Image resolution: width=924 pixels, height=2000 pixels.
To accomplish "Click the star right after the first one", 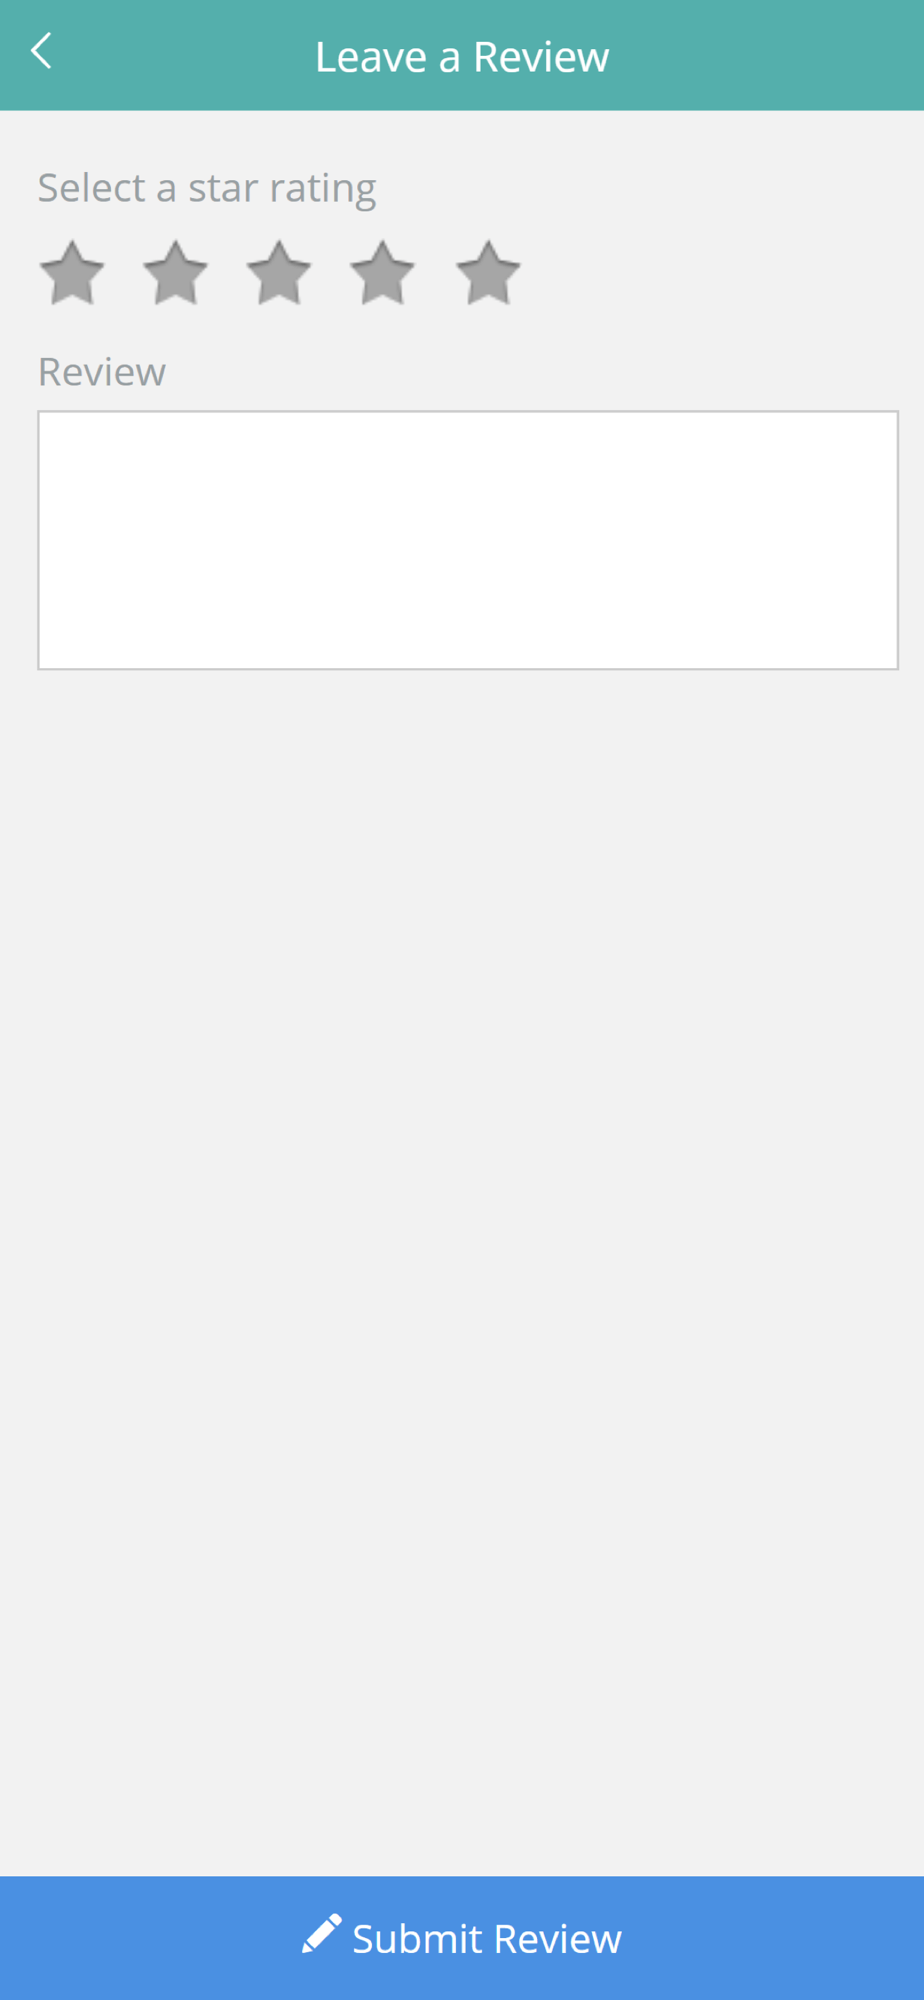I will coord(175,273).
